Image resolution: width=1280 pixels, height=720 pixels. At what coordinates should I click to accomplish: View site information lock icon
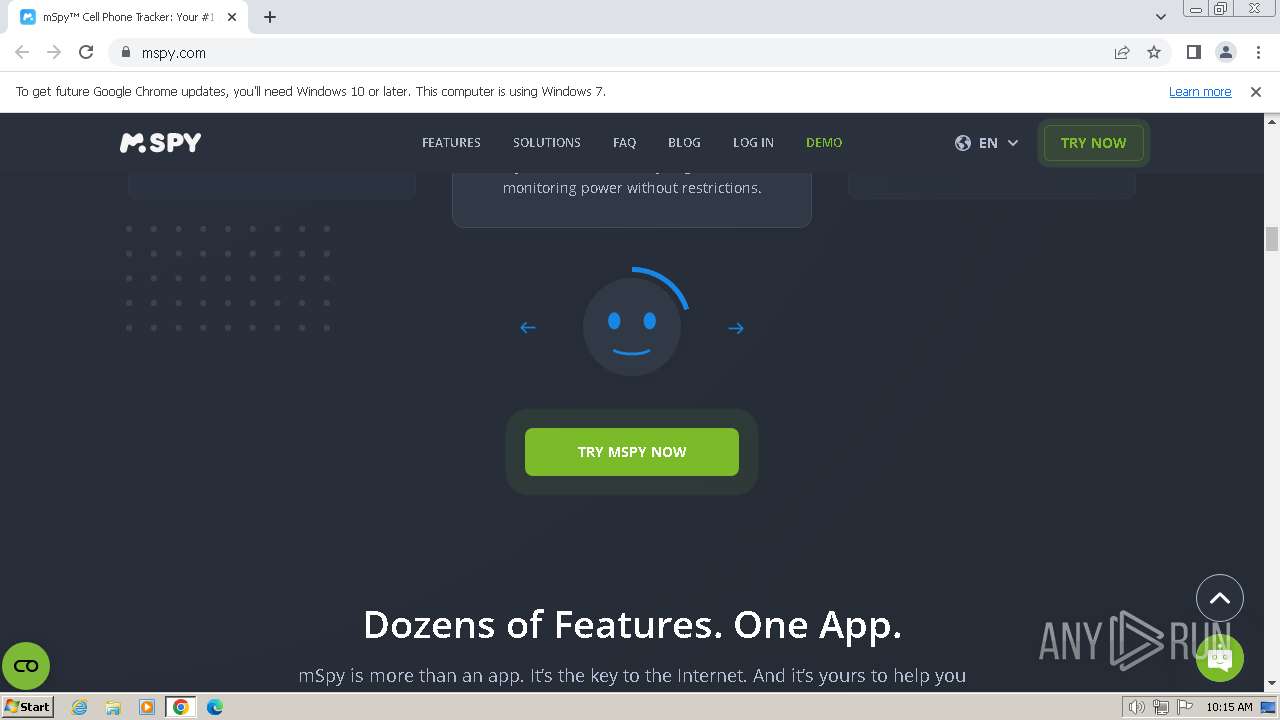click(x=125, y=53)
